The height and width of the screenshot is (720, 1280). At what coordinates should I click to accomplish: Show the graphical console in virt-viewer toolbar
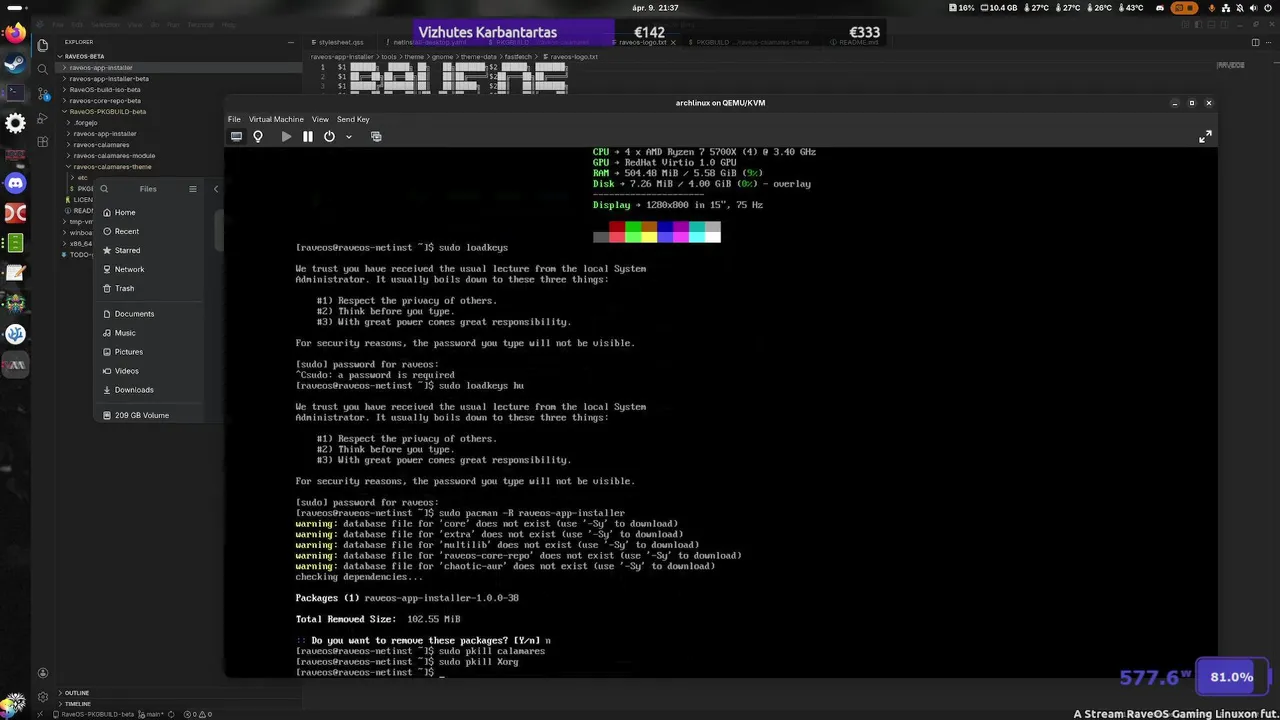(236, 136)
